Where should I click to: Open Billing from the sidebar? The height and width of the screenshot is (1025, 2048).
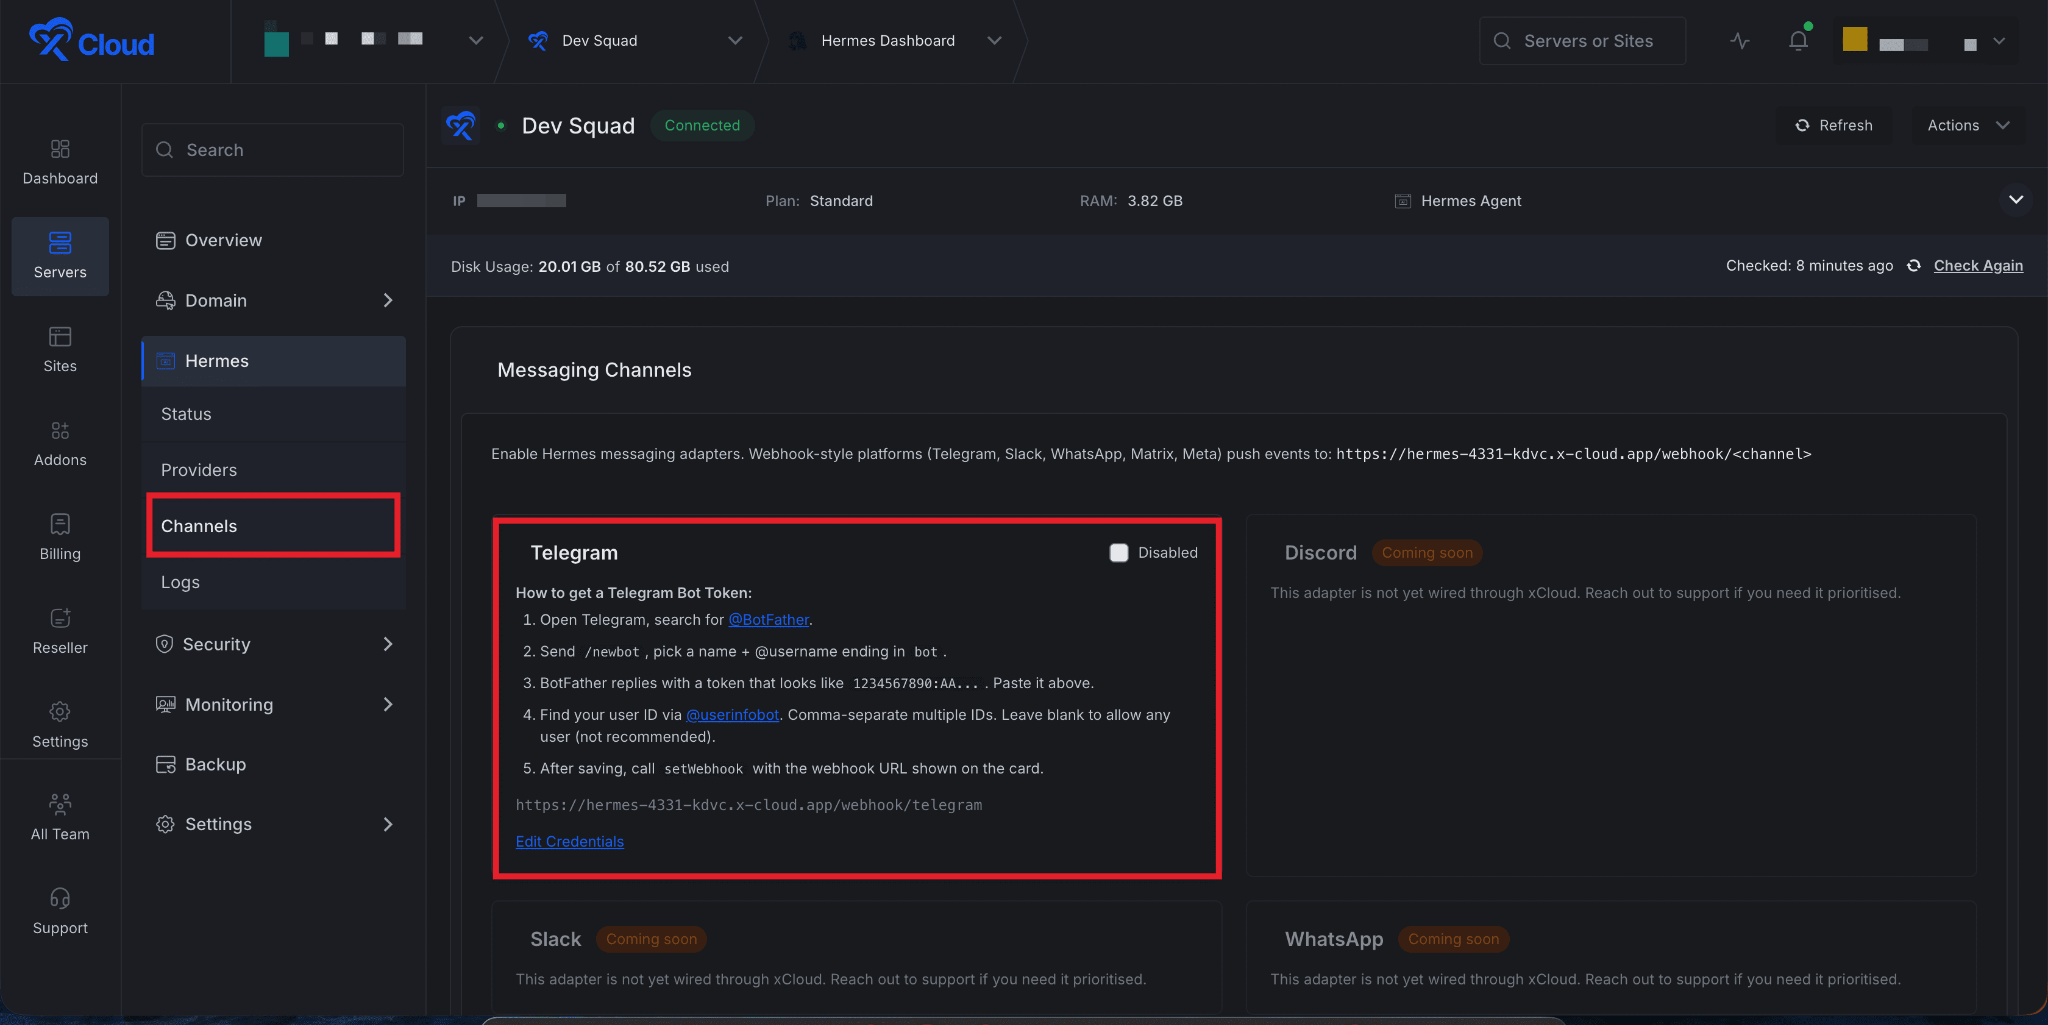[x=60, y=537]
